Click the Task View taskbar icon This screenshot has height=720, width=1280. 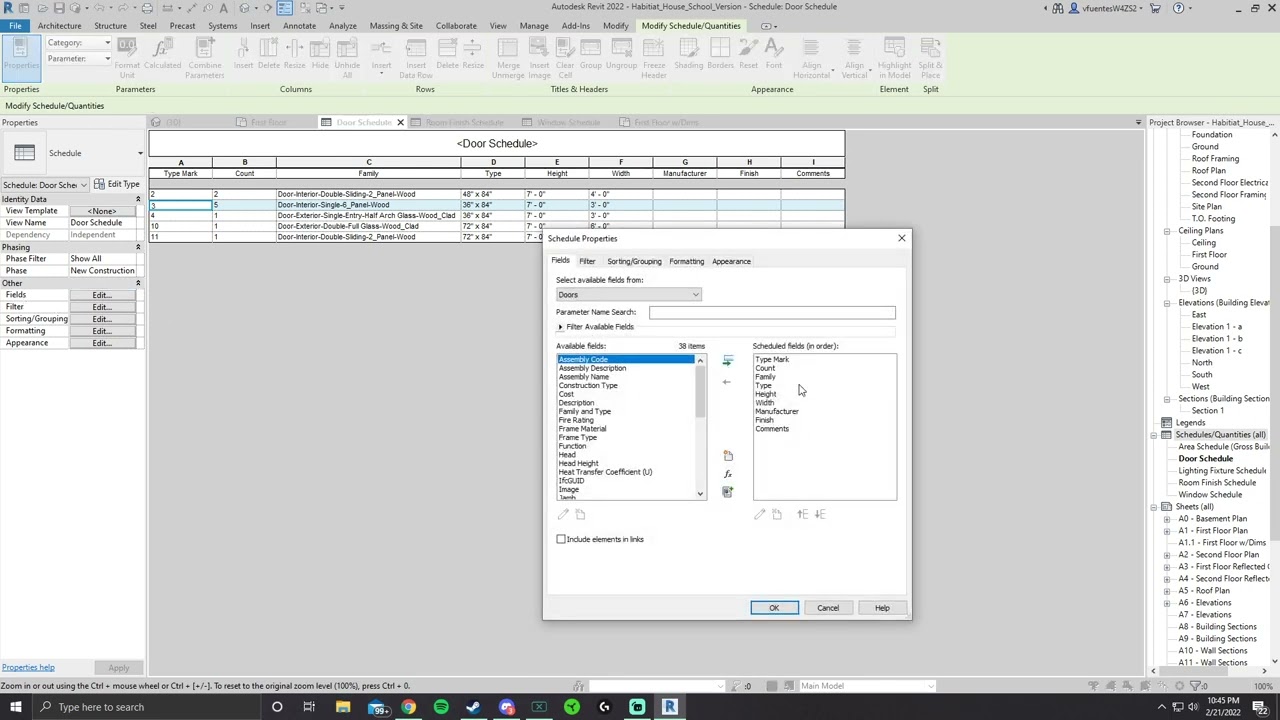click(x=309, y=707)
